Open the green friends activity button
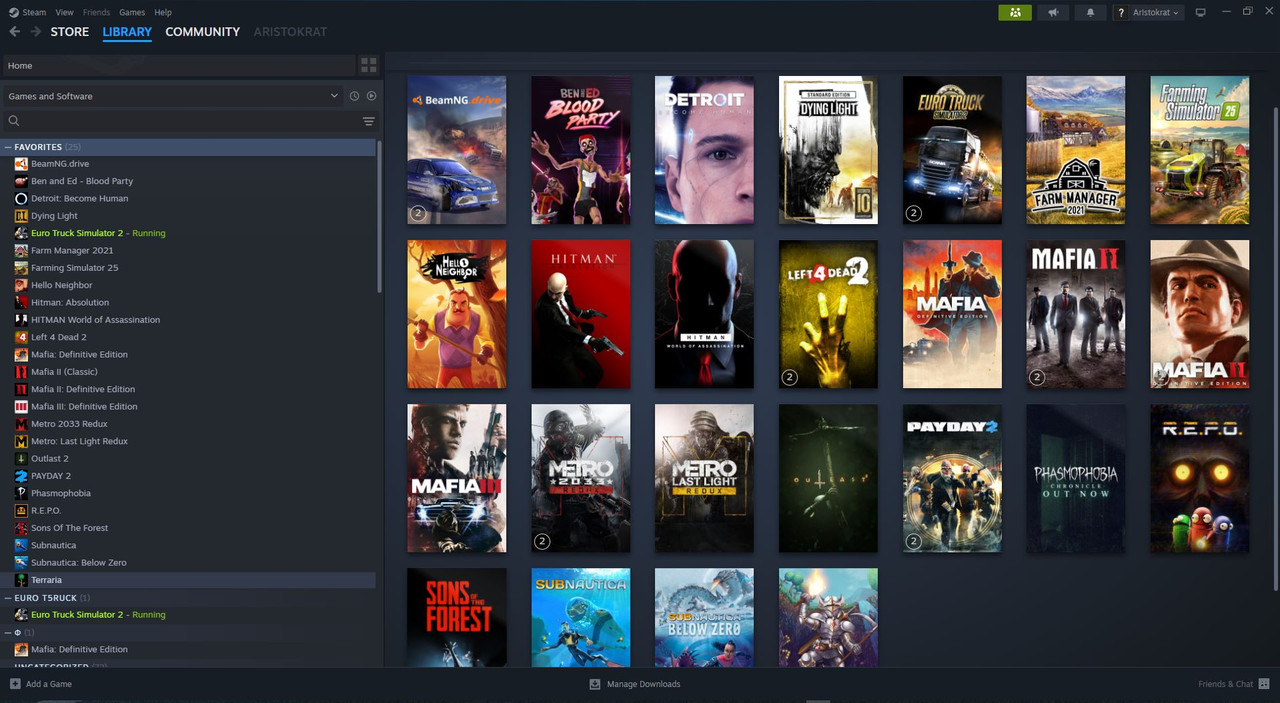The width and height of the screenshot is (1280, 703). (x=1015, y=12)
